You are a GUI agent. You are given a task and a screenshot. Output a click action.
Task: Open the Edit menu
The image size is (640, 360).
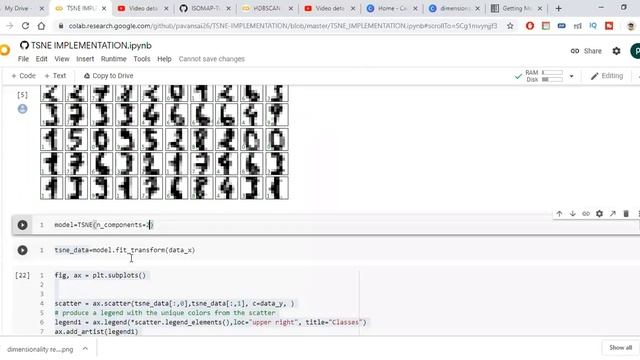coord(41,59)
